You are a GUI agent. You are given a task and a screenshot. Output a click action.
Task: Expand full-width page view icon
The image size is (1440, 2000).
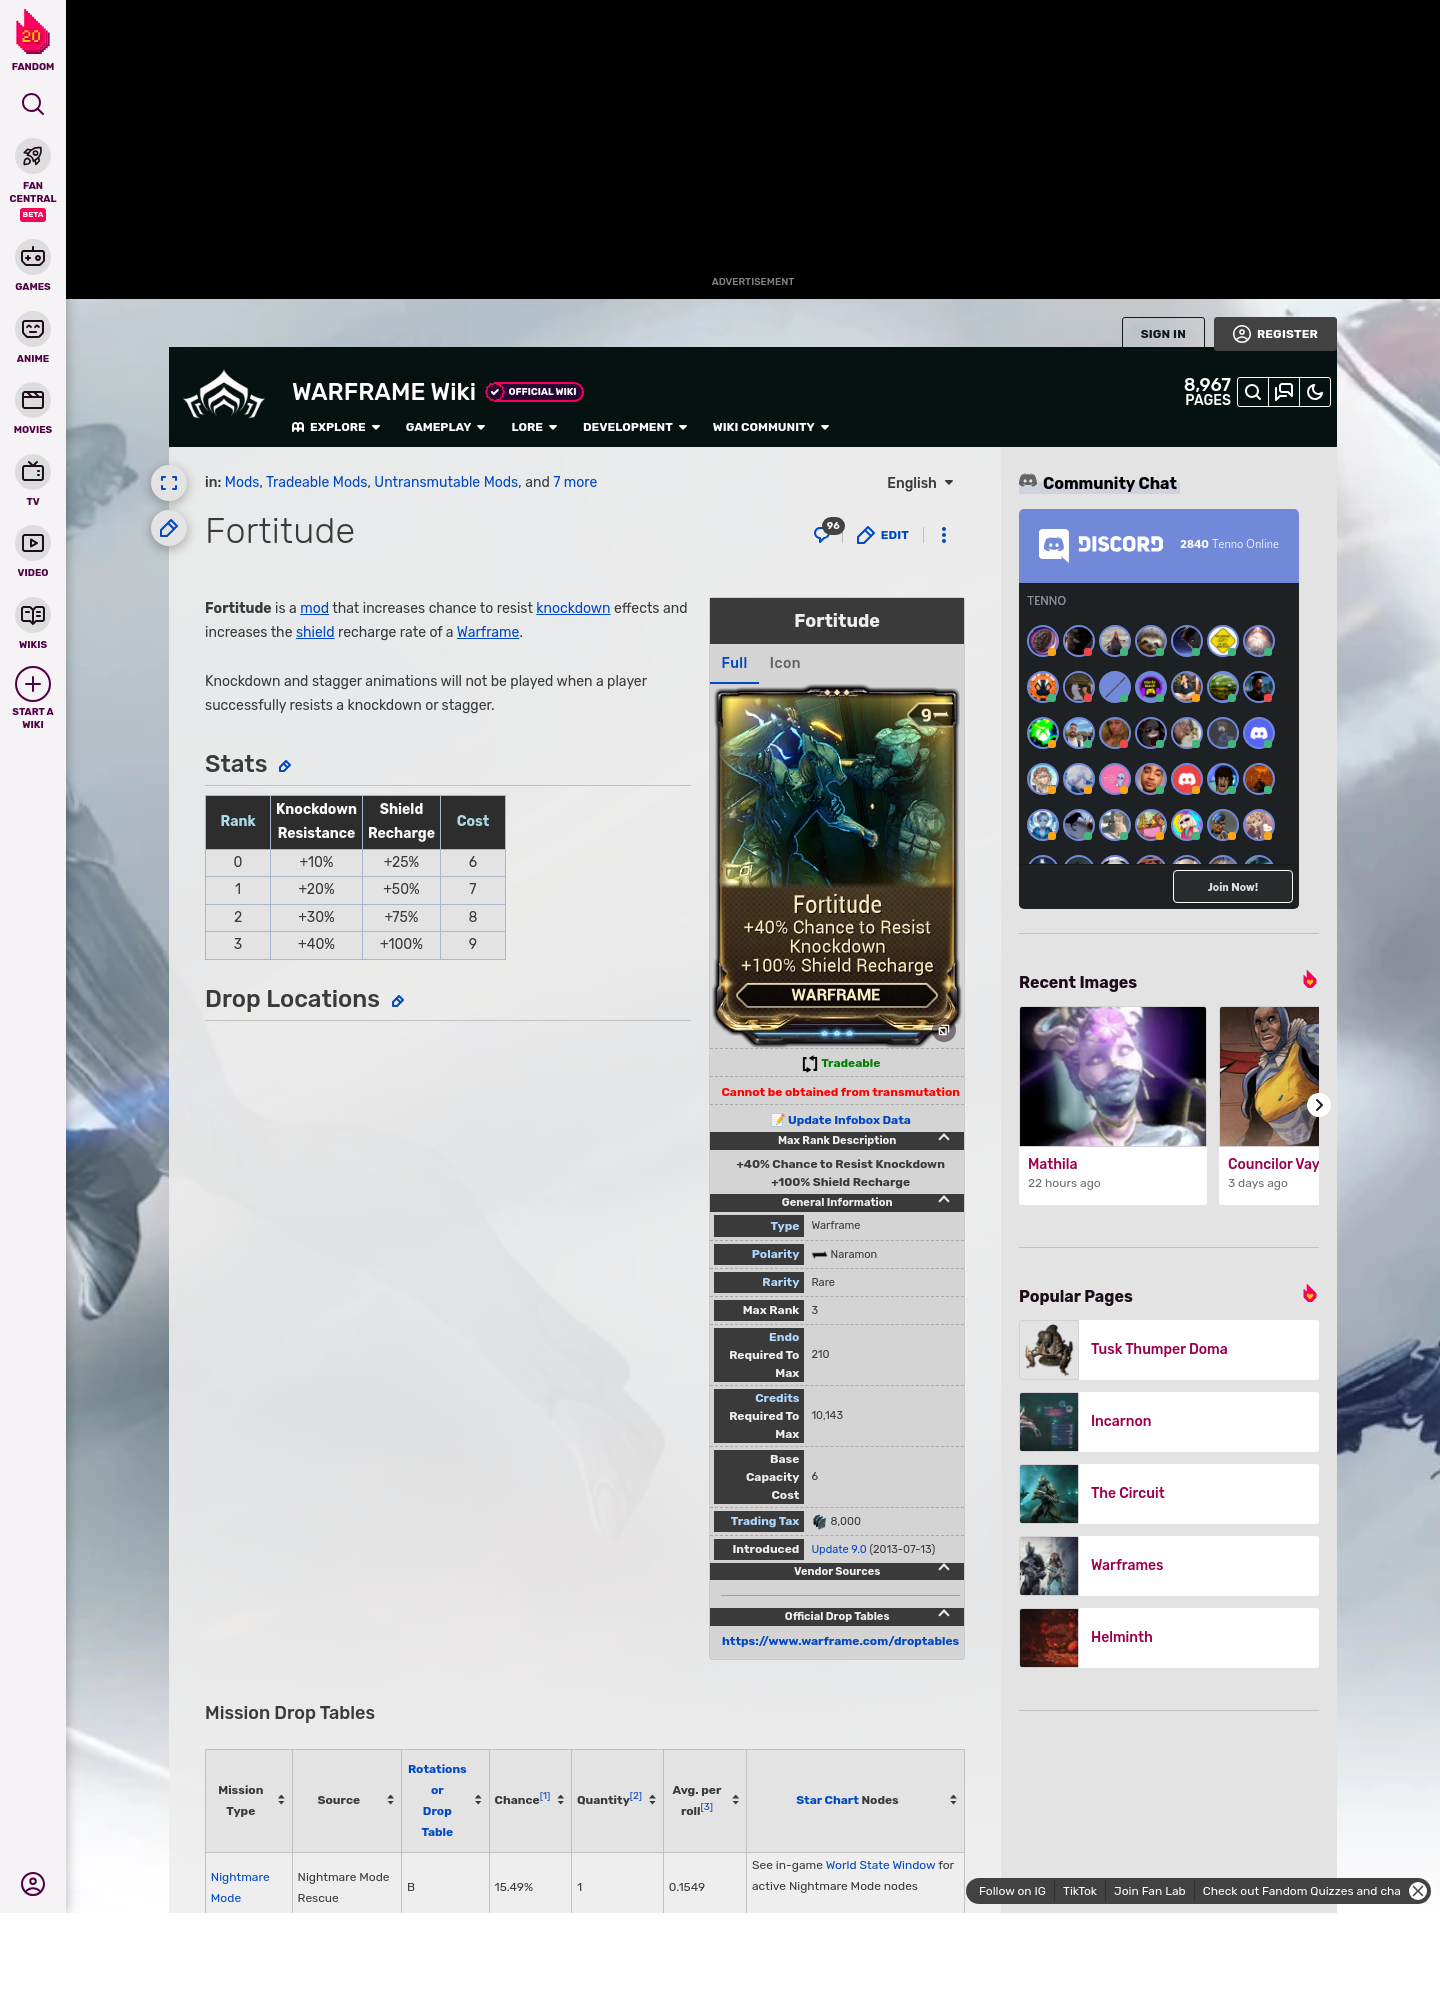[x=169, y=483]
